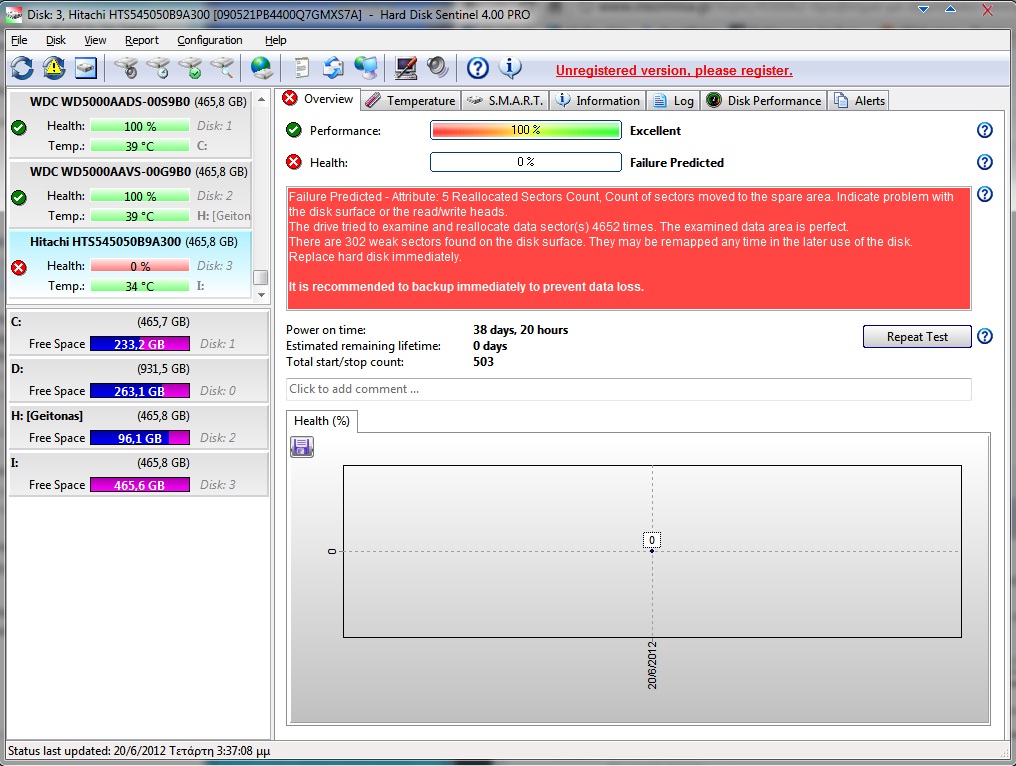Open the Report menu

(142, 40)
